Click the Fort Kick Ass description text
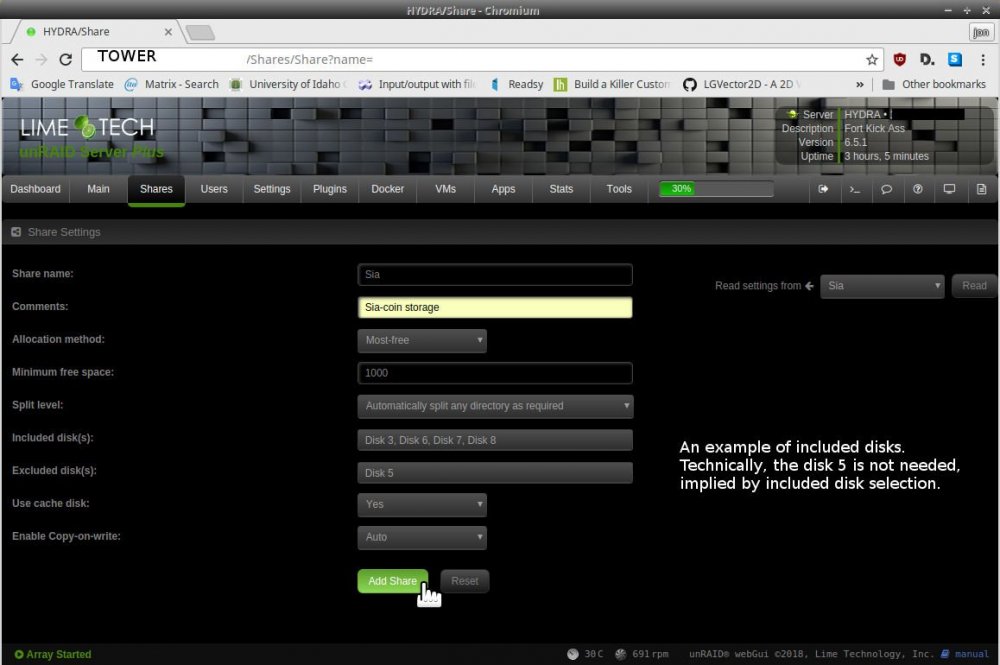Viewport: 1000px width, 665px height. [874, 128]
